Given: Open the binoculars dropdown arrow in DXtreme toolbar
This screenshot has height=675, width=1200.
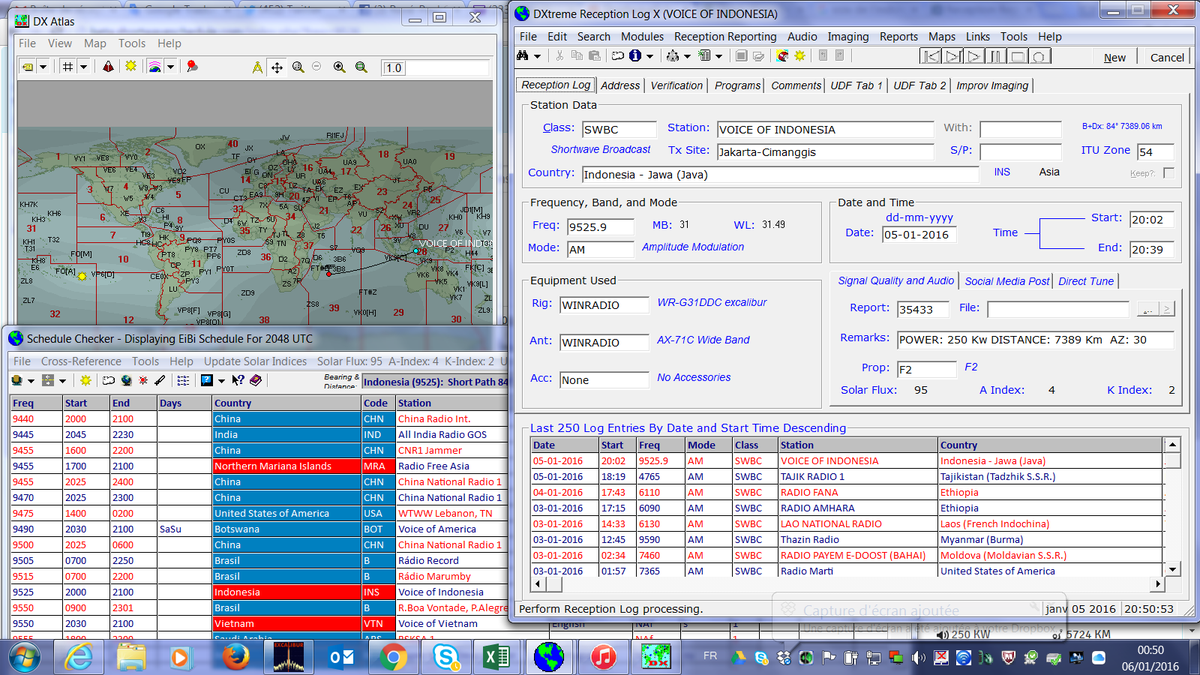Looking at the screenshot, I should 538,56.
